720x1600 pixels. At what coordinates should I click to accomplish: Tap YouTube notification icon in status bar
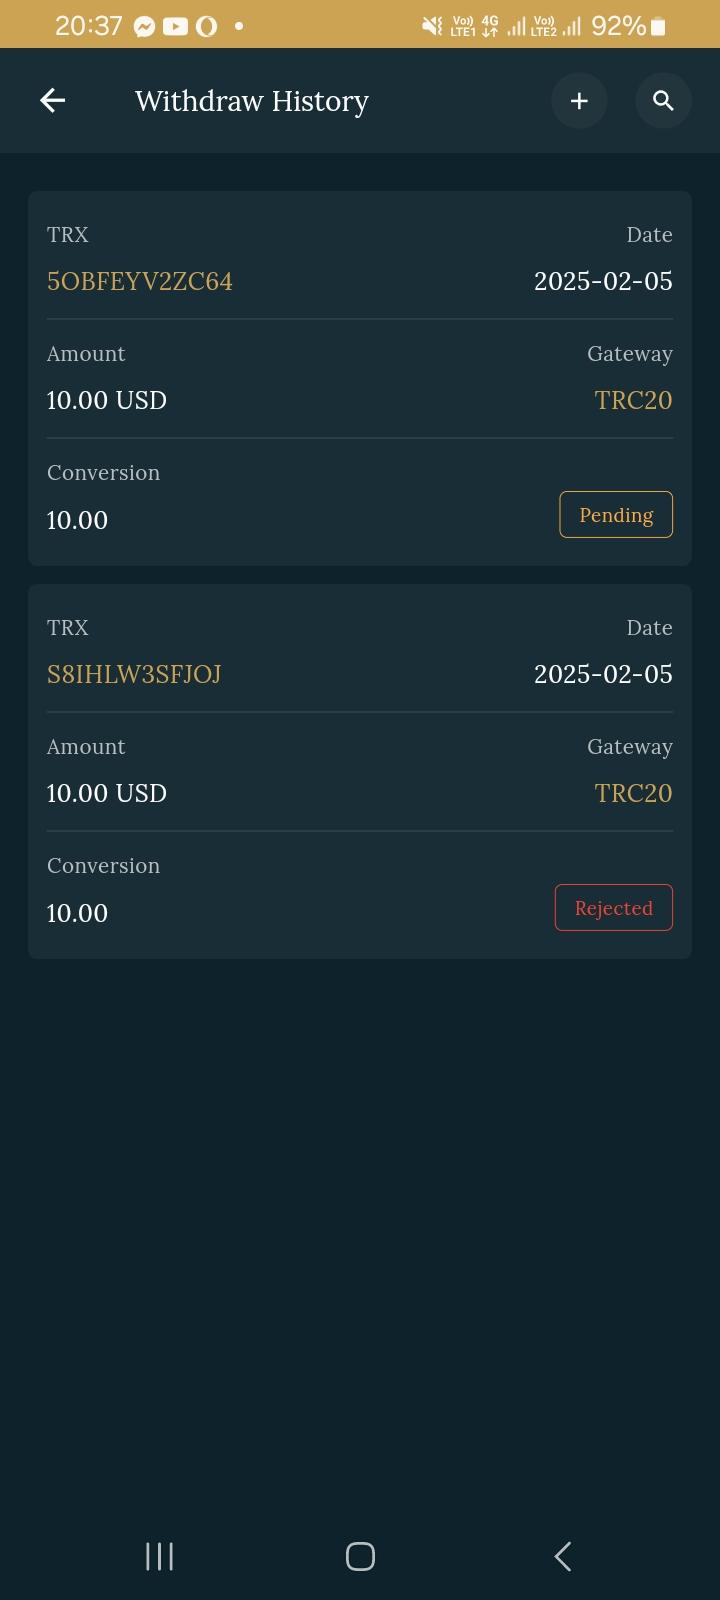pyautogui.click(x=175, y=27)
